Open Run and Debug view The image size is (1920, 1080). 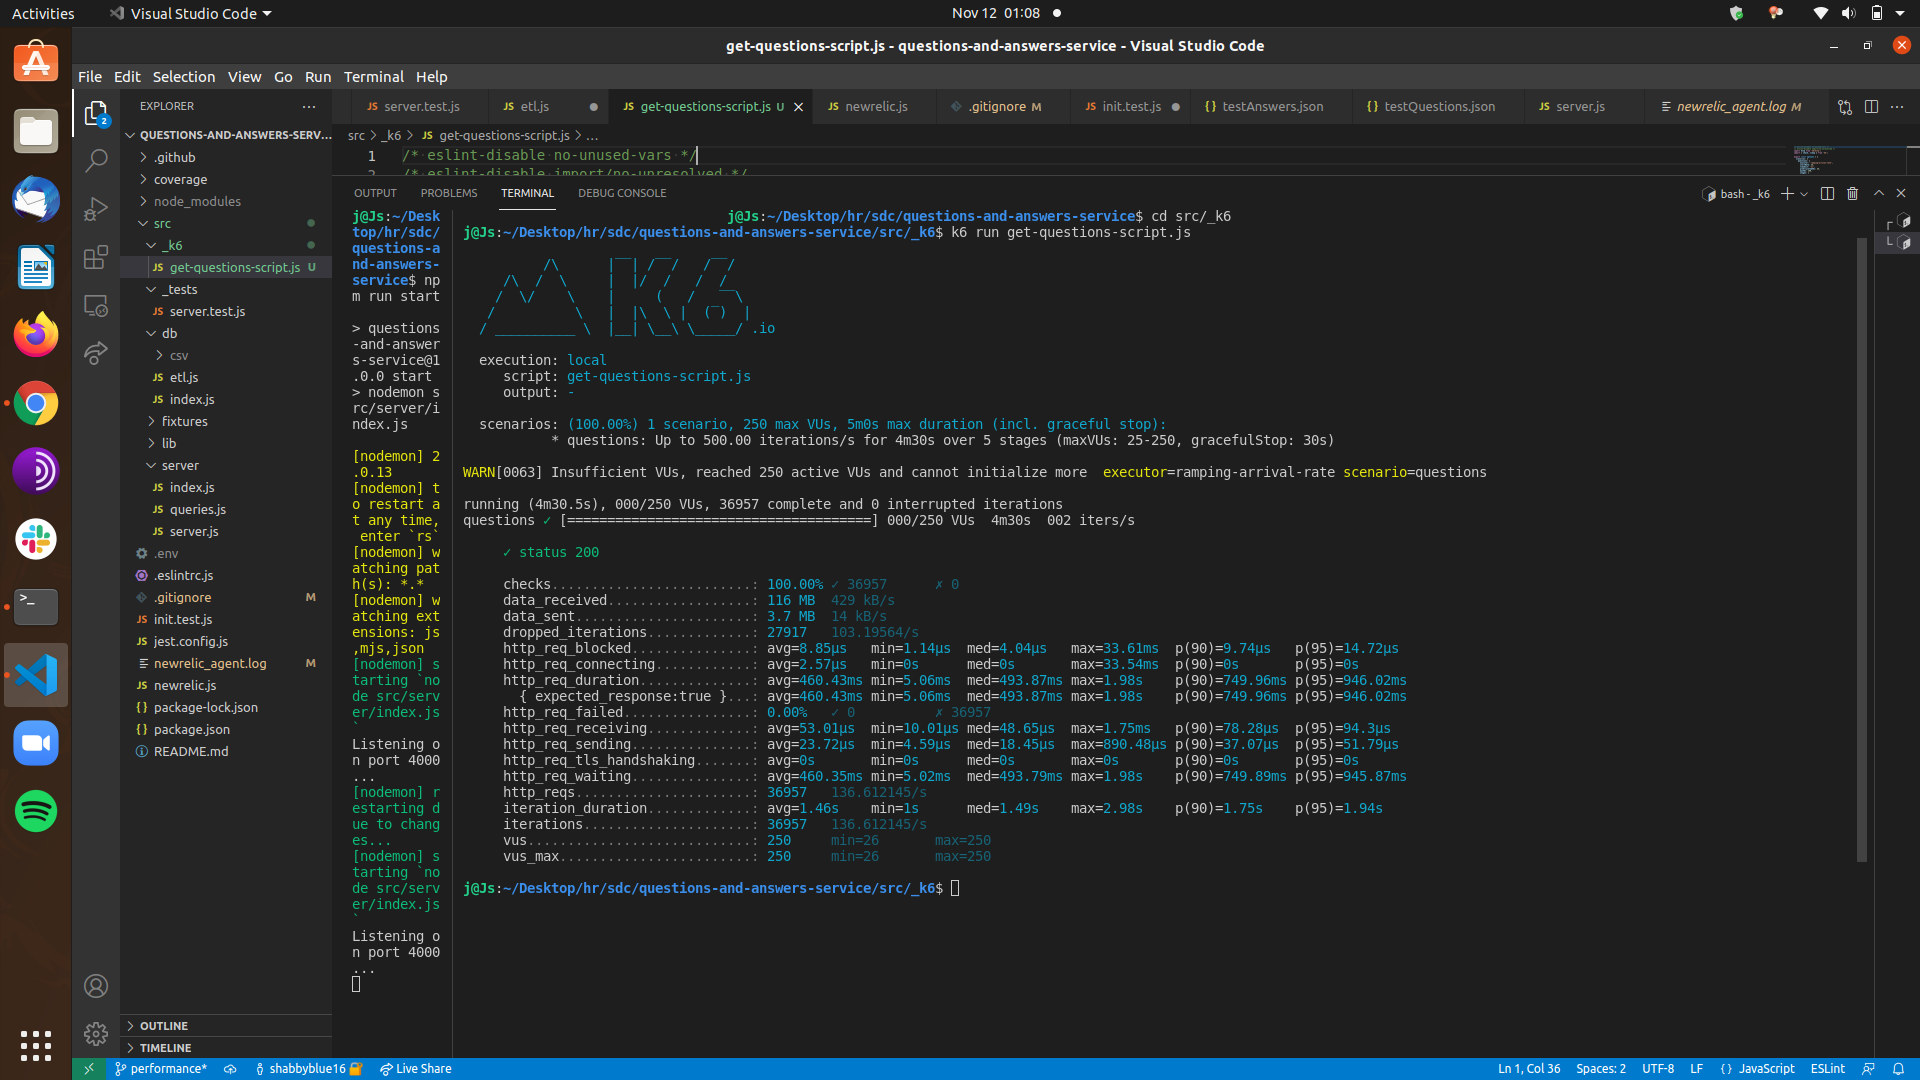(96, 208)
